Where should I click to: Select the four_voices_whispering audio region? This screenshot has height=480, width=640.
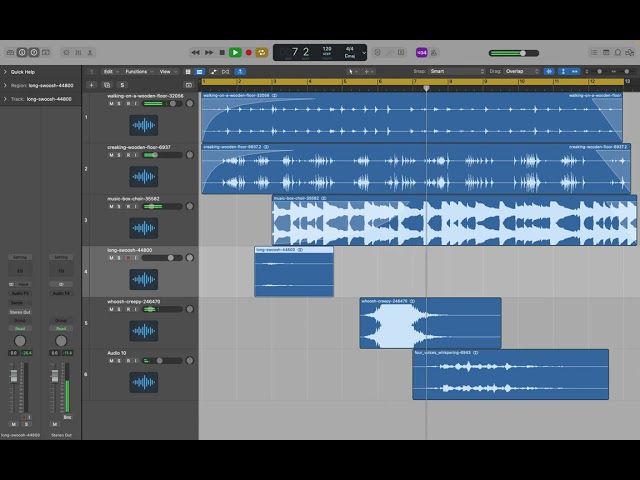[510, 374]
